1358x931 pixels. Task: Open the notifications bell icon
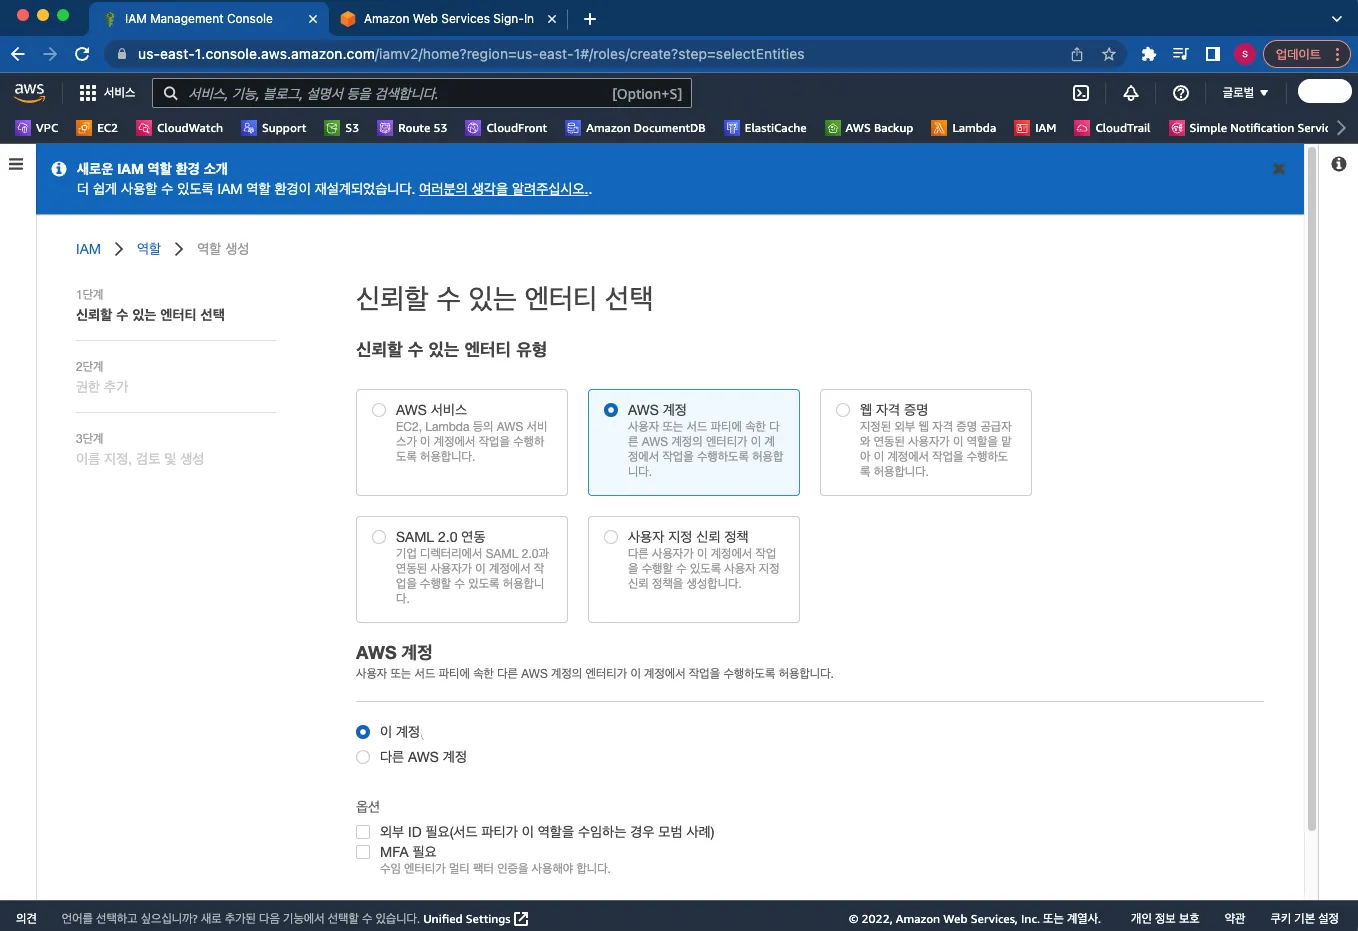pyautogui.click(x=1131, y=93)
